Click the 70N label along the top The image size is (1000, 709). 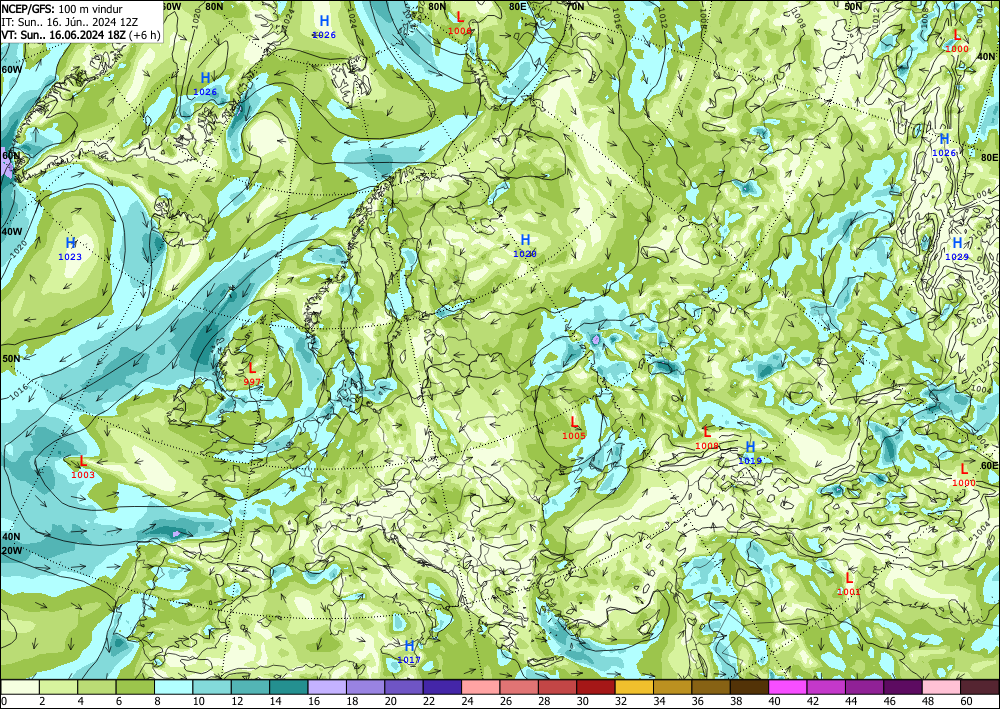(576, 6)
